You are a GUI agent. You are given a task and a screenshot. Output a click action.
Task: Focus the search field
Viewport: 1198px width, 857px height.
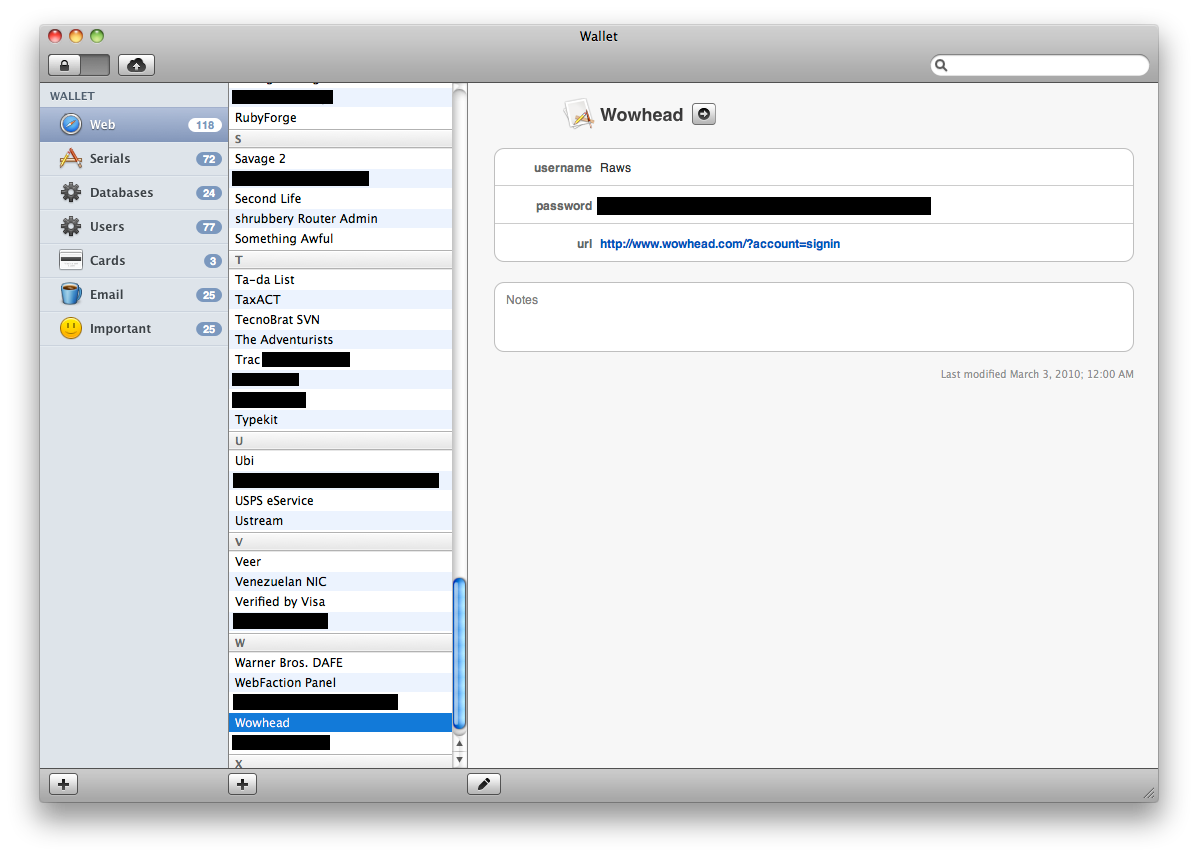click(x=1040, y=66)
